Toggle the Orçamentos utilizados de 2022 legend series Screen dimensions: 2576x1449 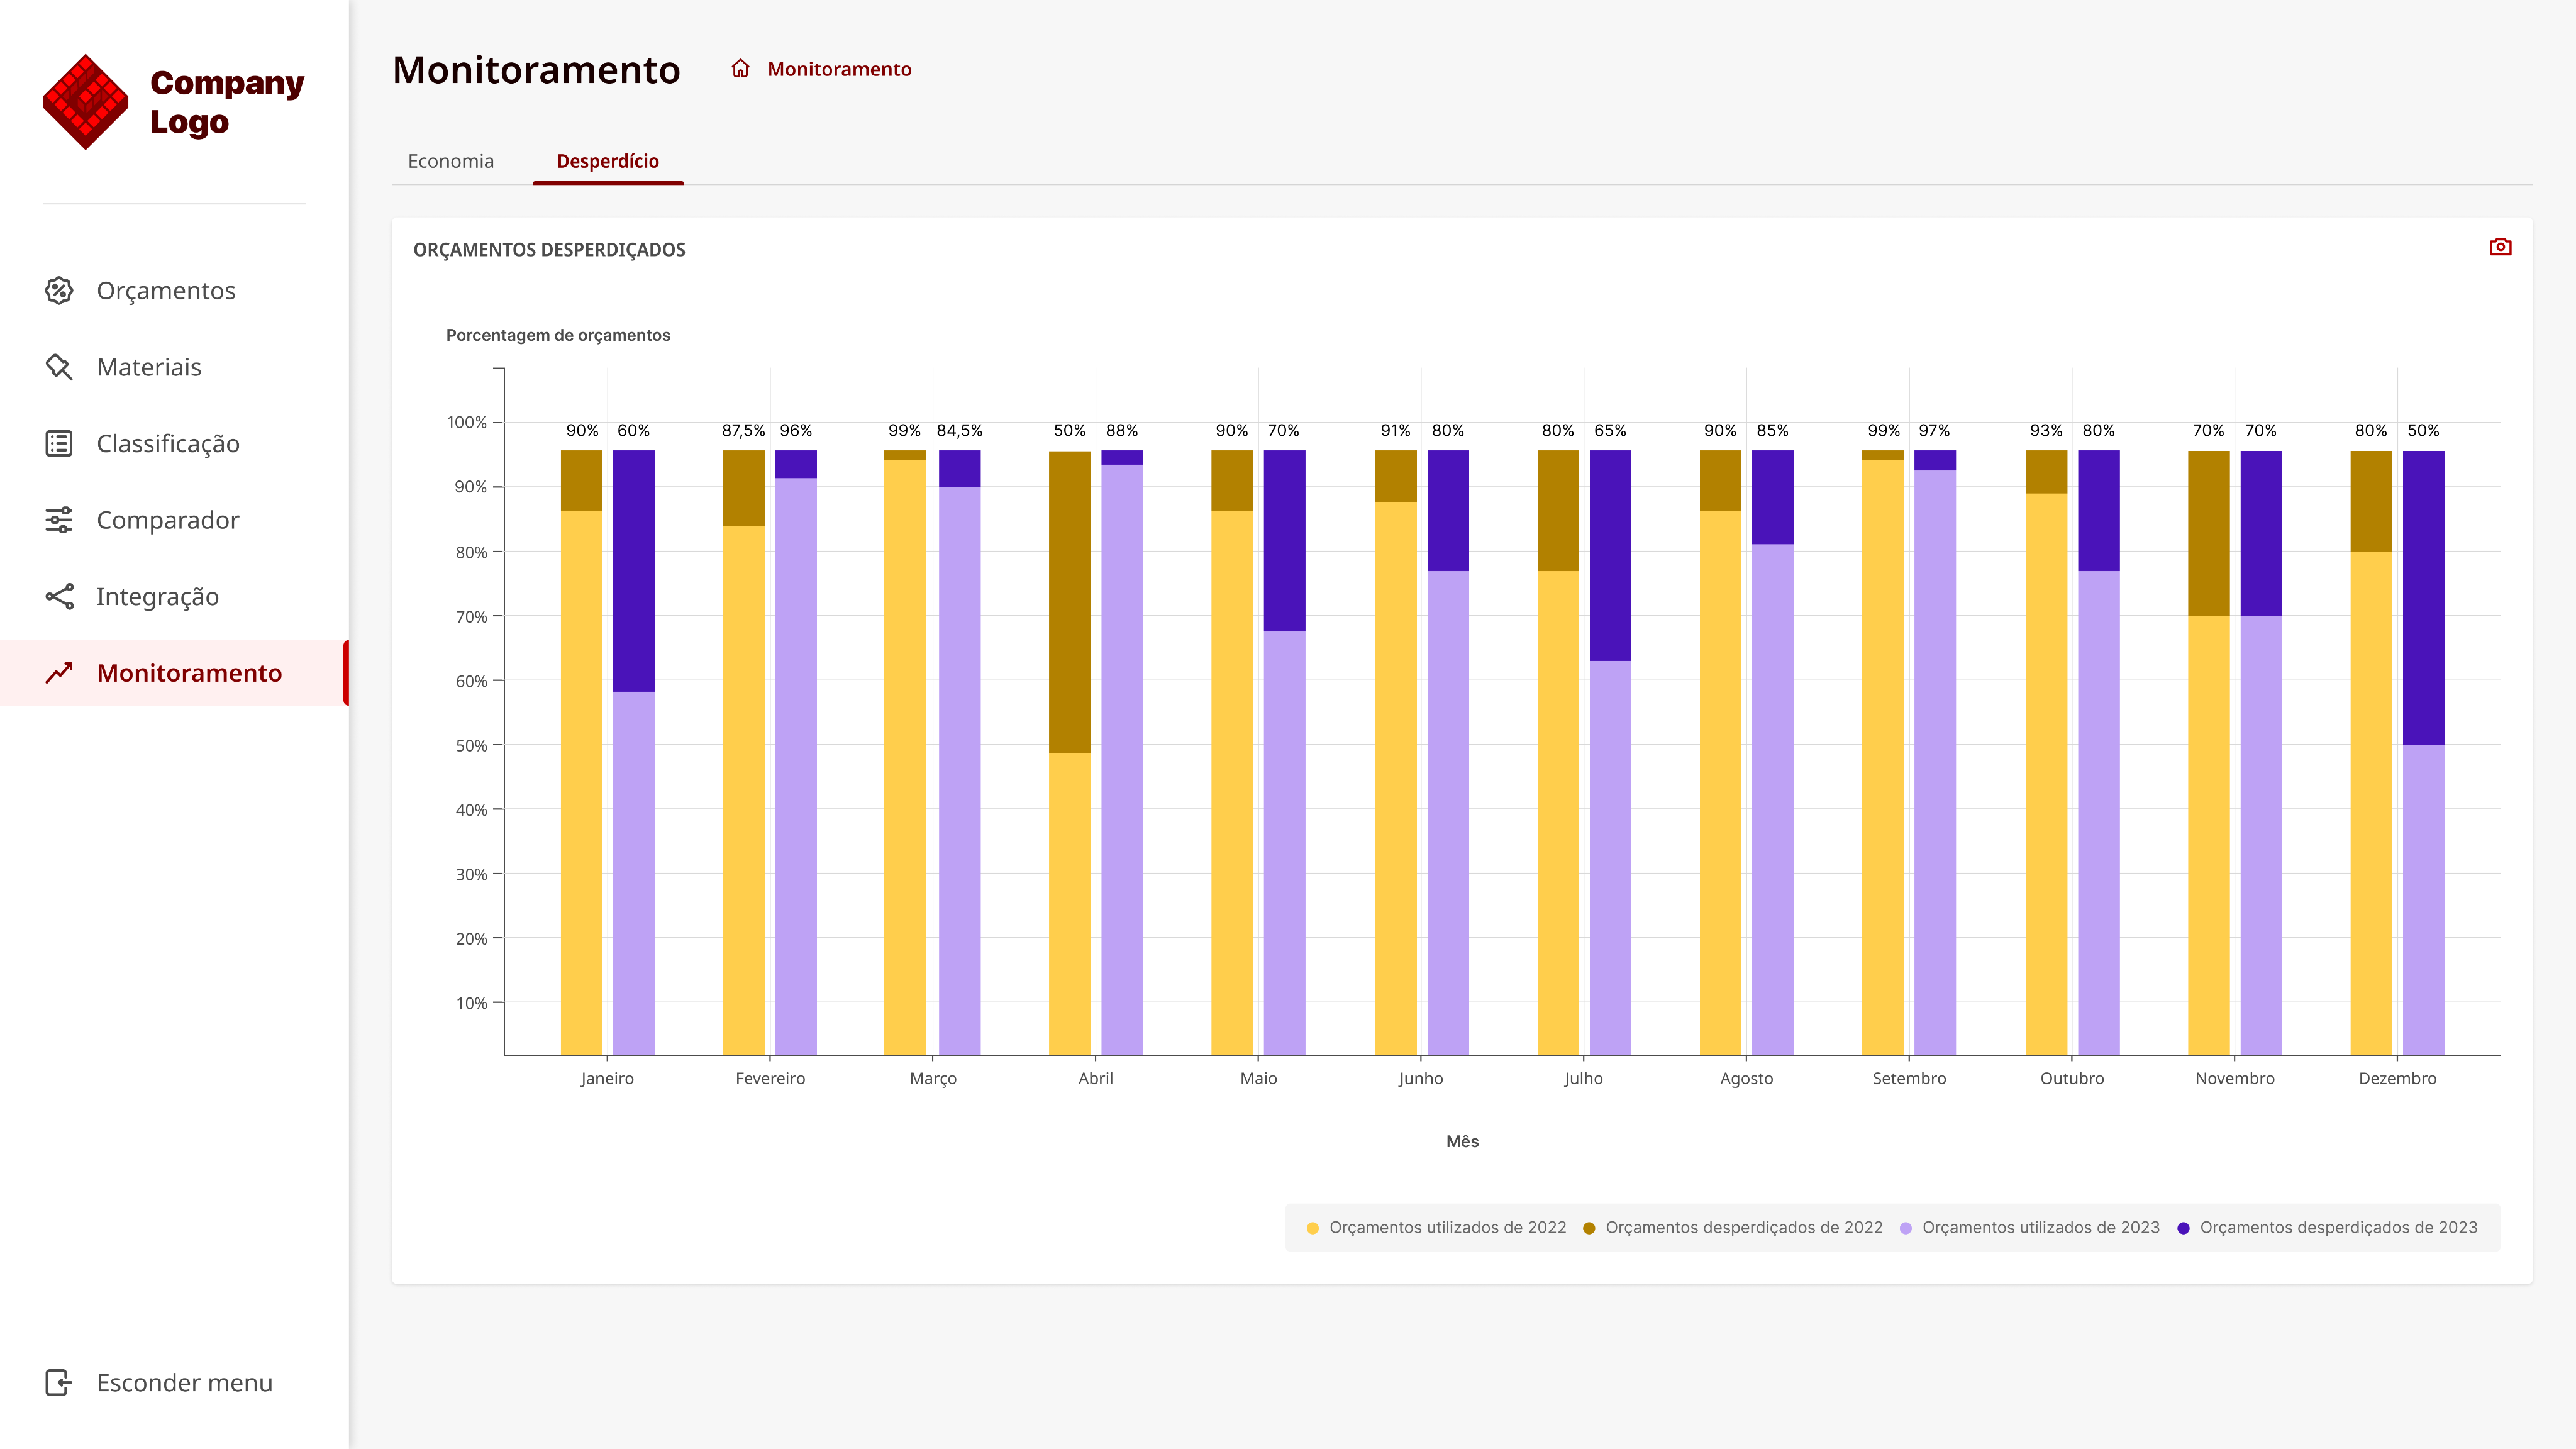pos(1436,1227)
